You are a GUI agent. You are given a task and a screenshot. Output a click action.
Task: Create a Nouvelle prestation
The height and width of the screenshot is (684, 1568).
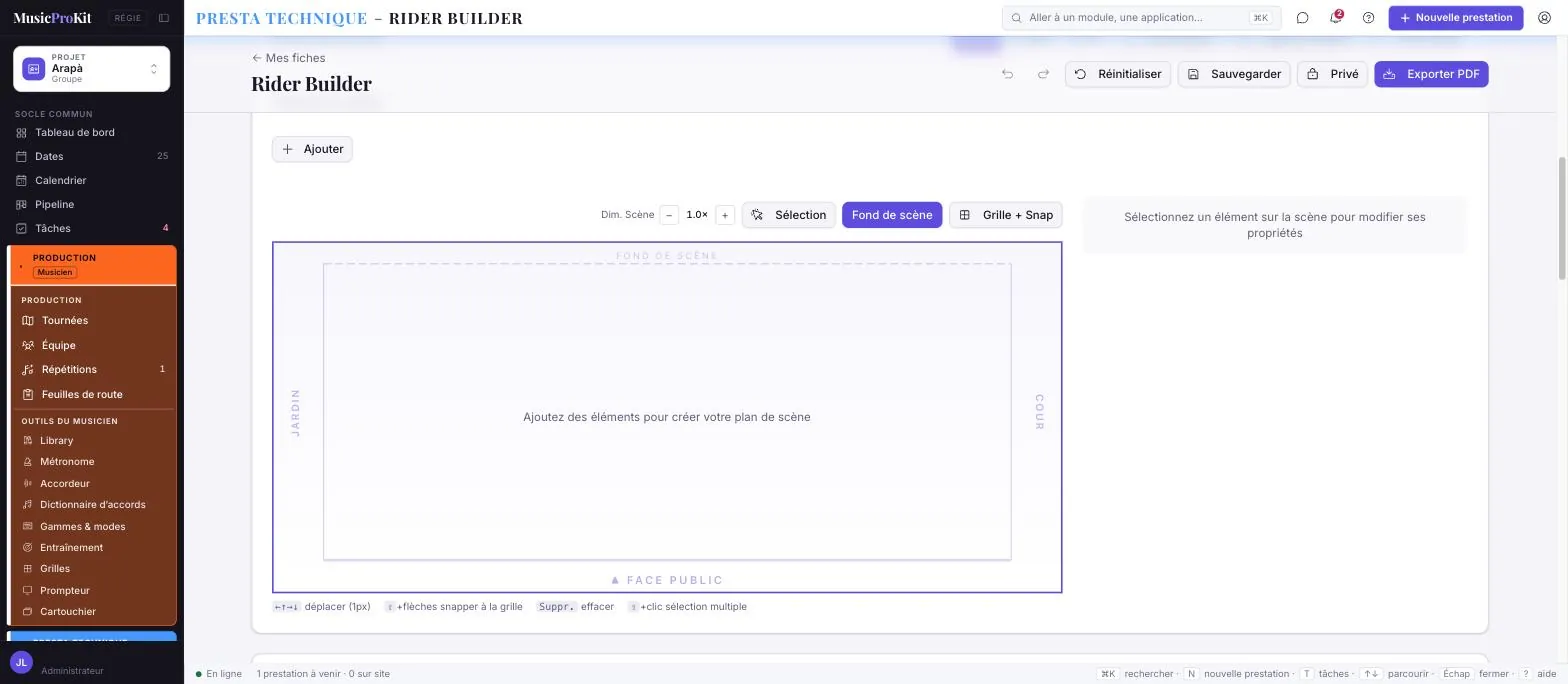click(1455, 18)
